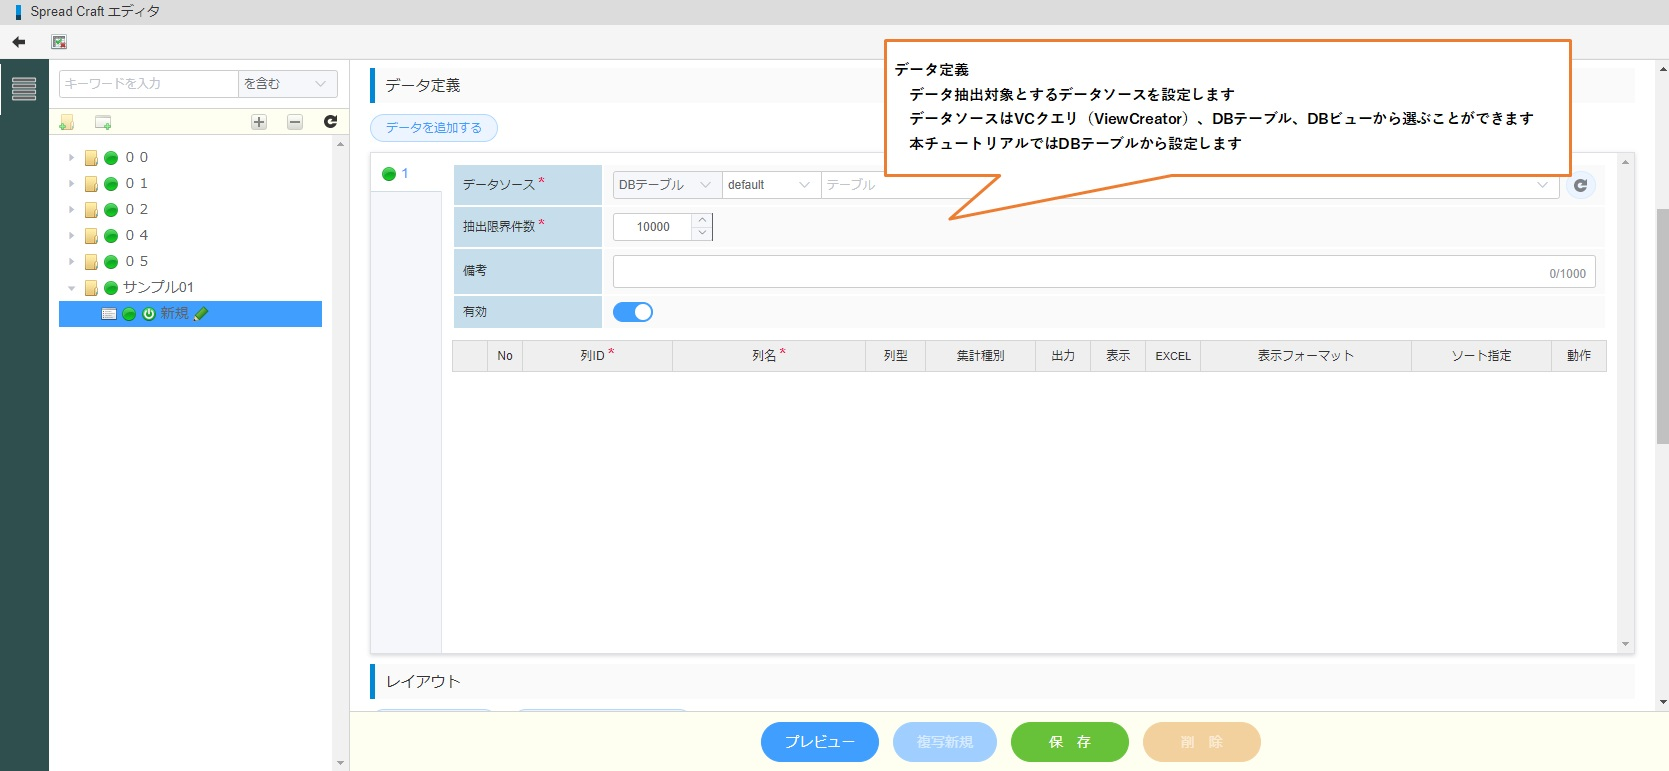Open the テーブル selection dropdown
Image resolution: width=1669 pixels, height=771 pixels.
(x=1188, y=185)
